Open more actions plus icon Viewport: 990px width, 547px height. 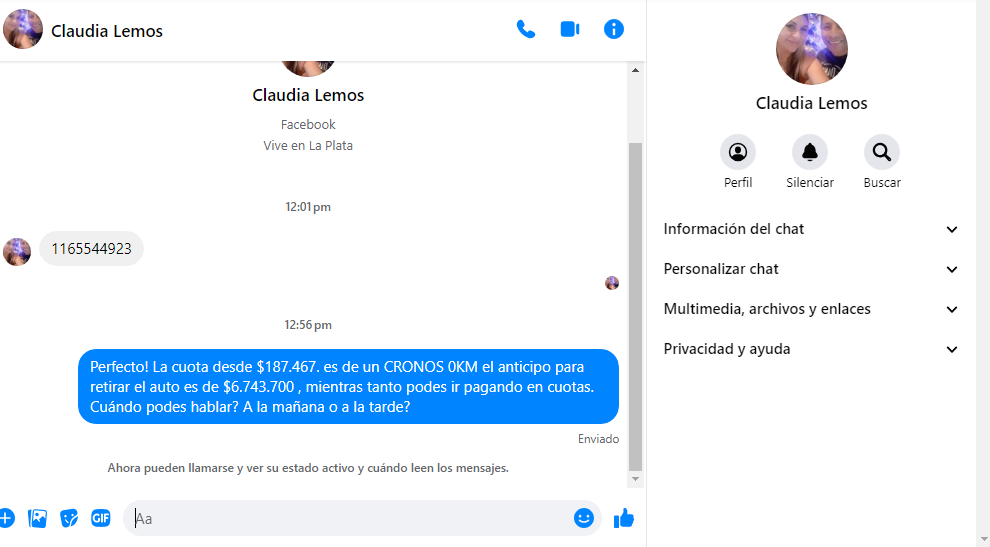pyautogui.click(x=6, y=519)
